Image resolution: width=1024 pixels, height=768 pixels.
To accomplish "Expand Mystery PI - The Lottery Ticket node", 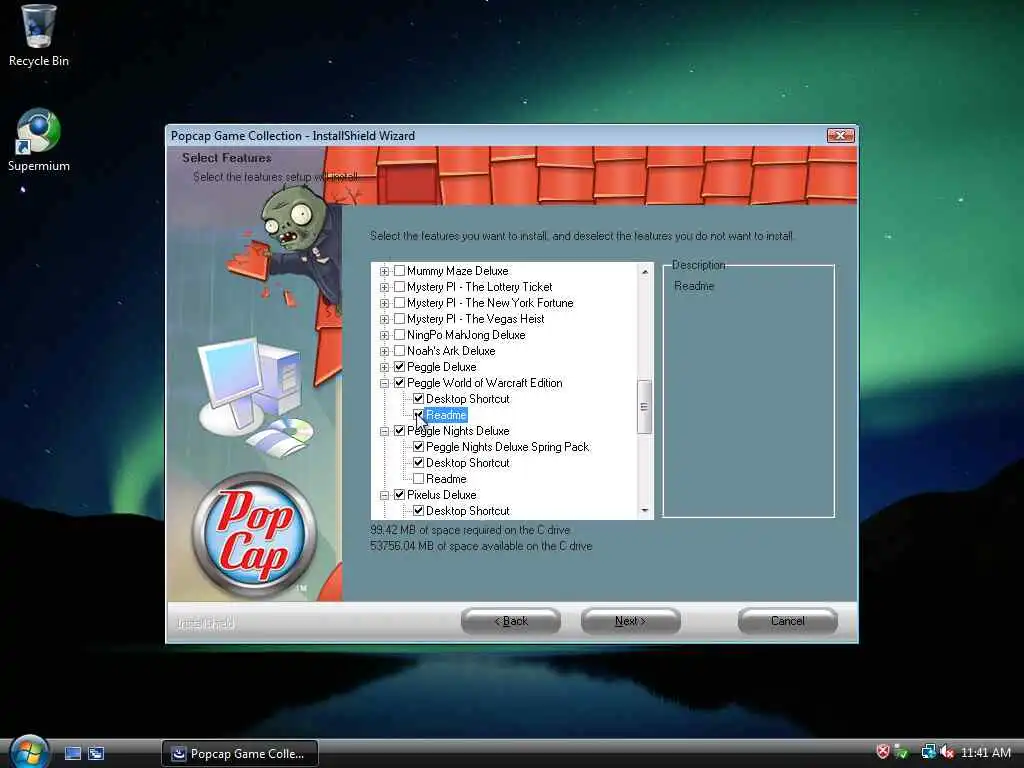I will tap(384, 287).
